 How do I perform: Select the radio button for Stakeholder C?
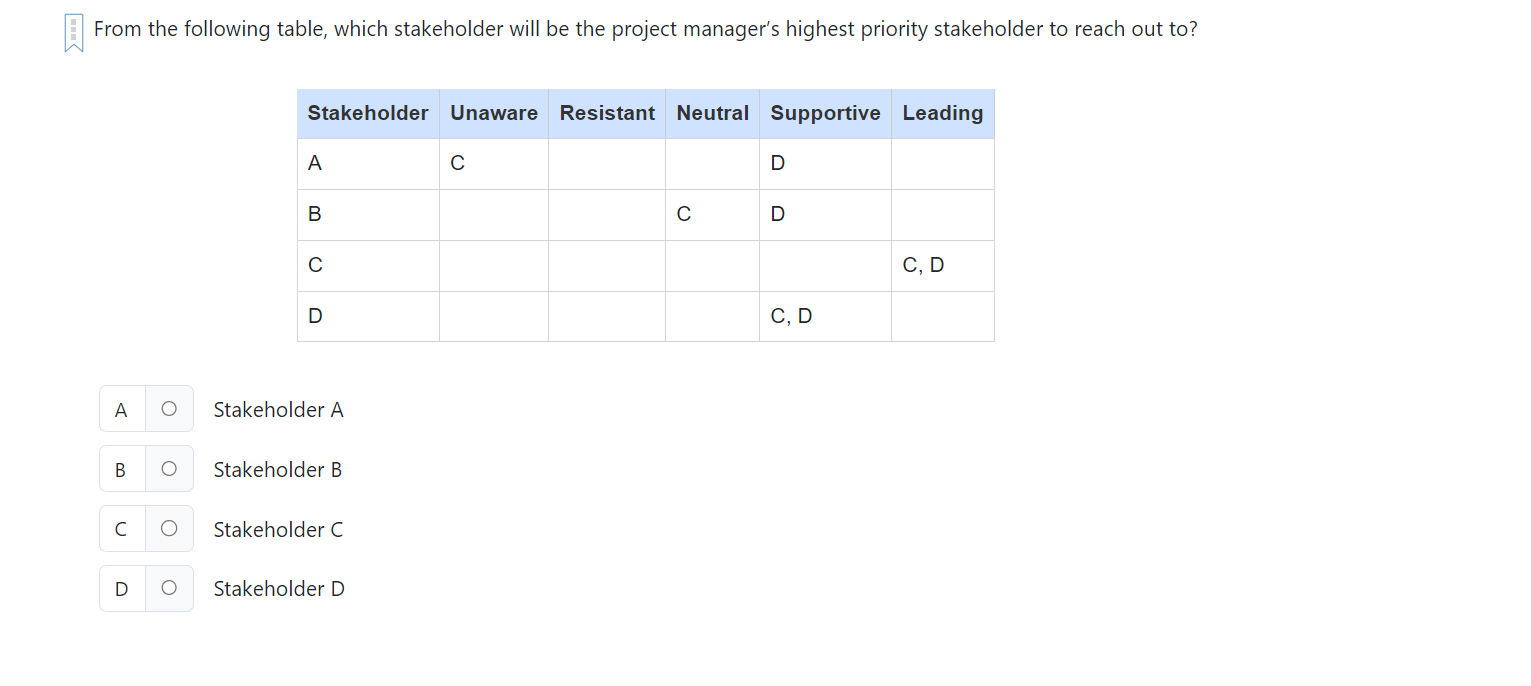point(169,528)
